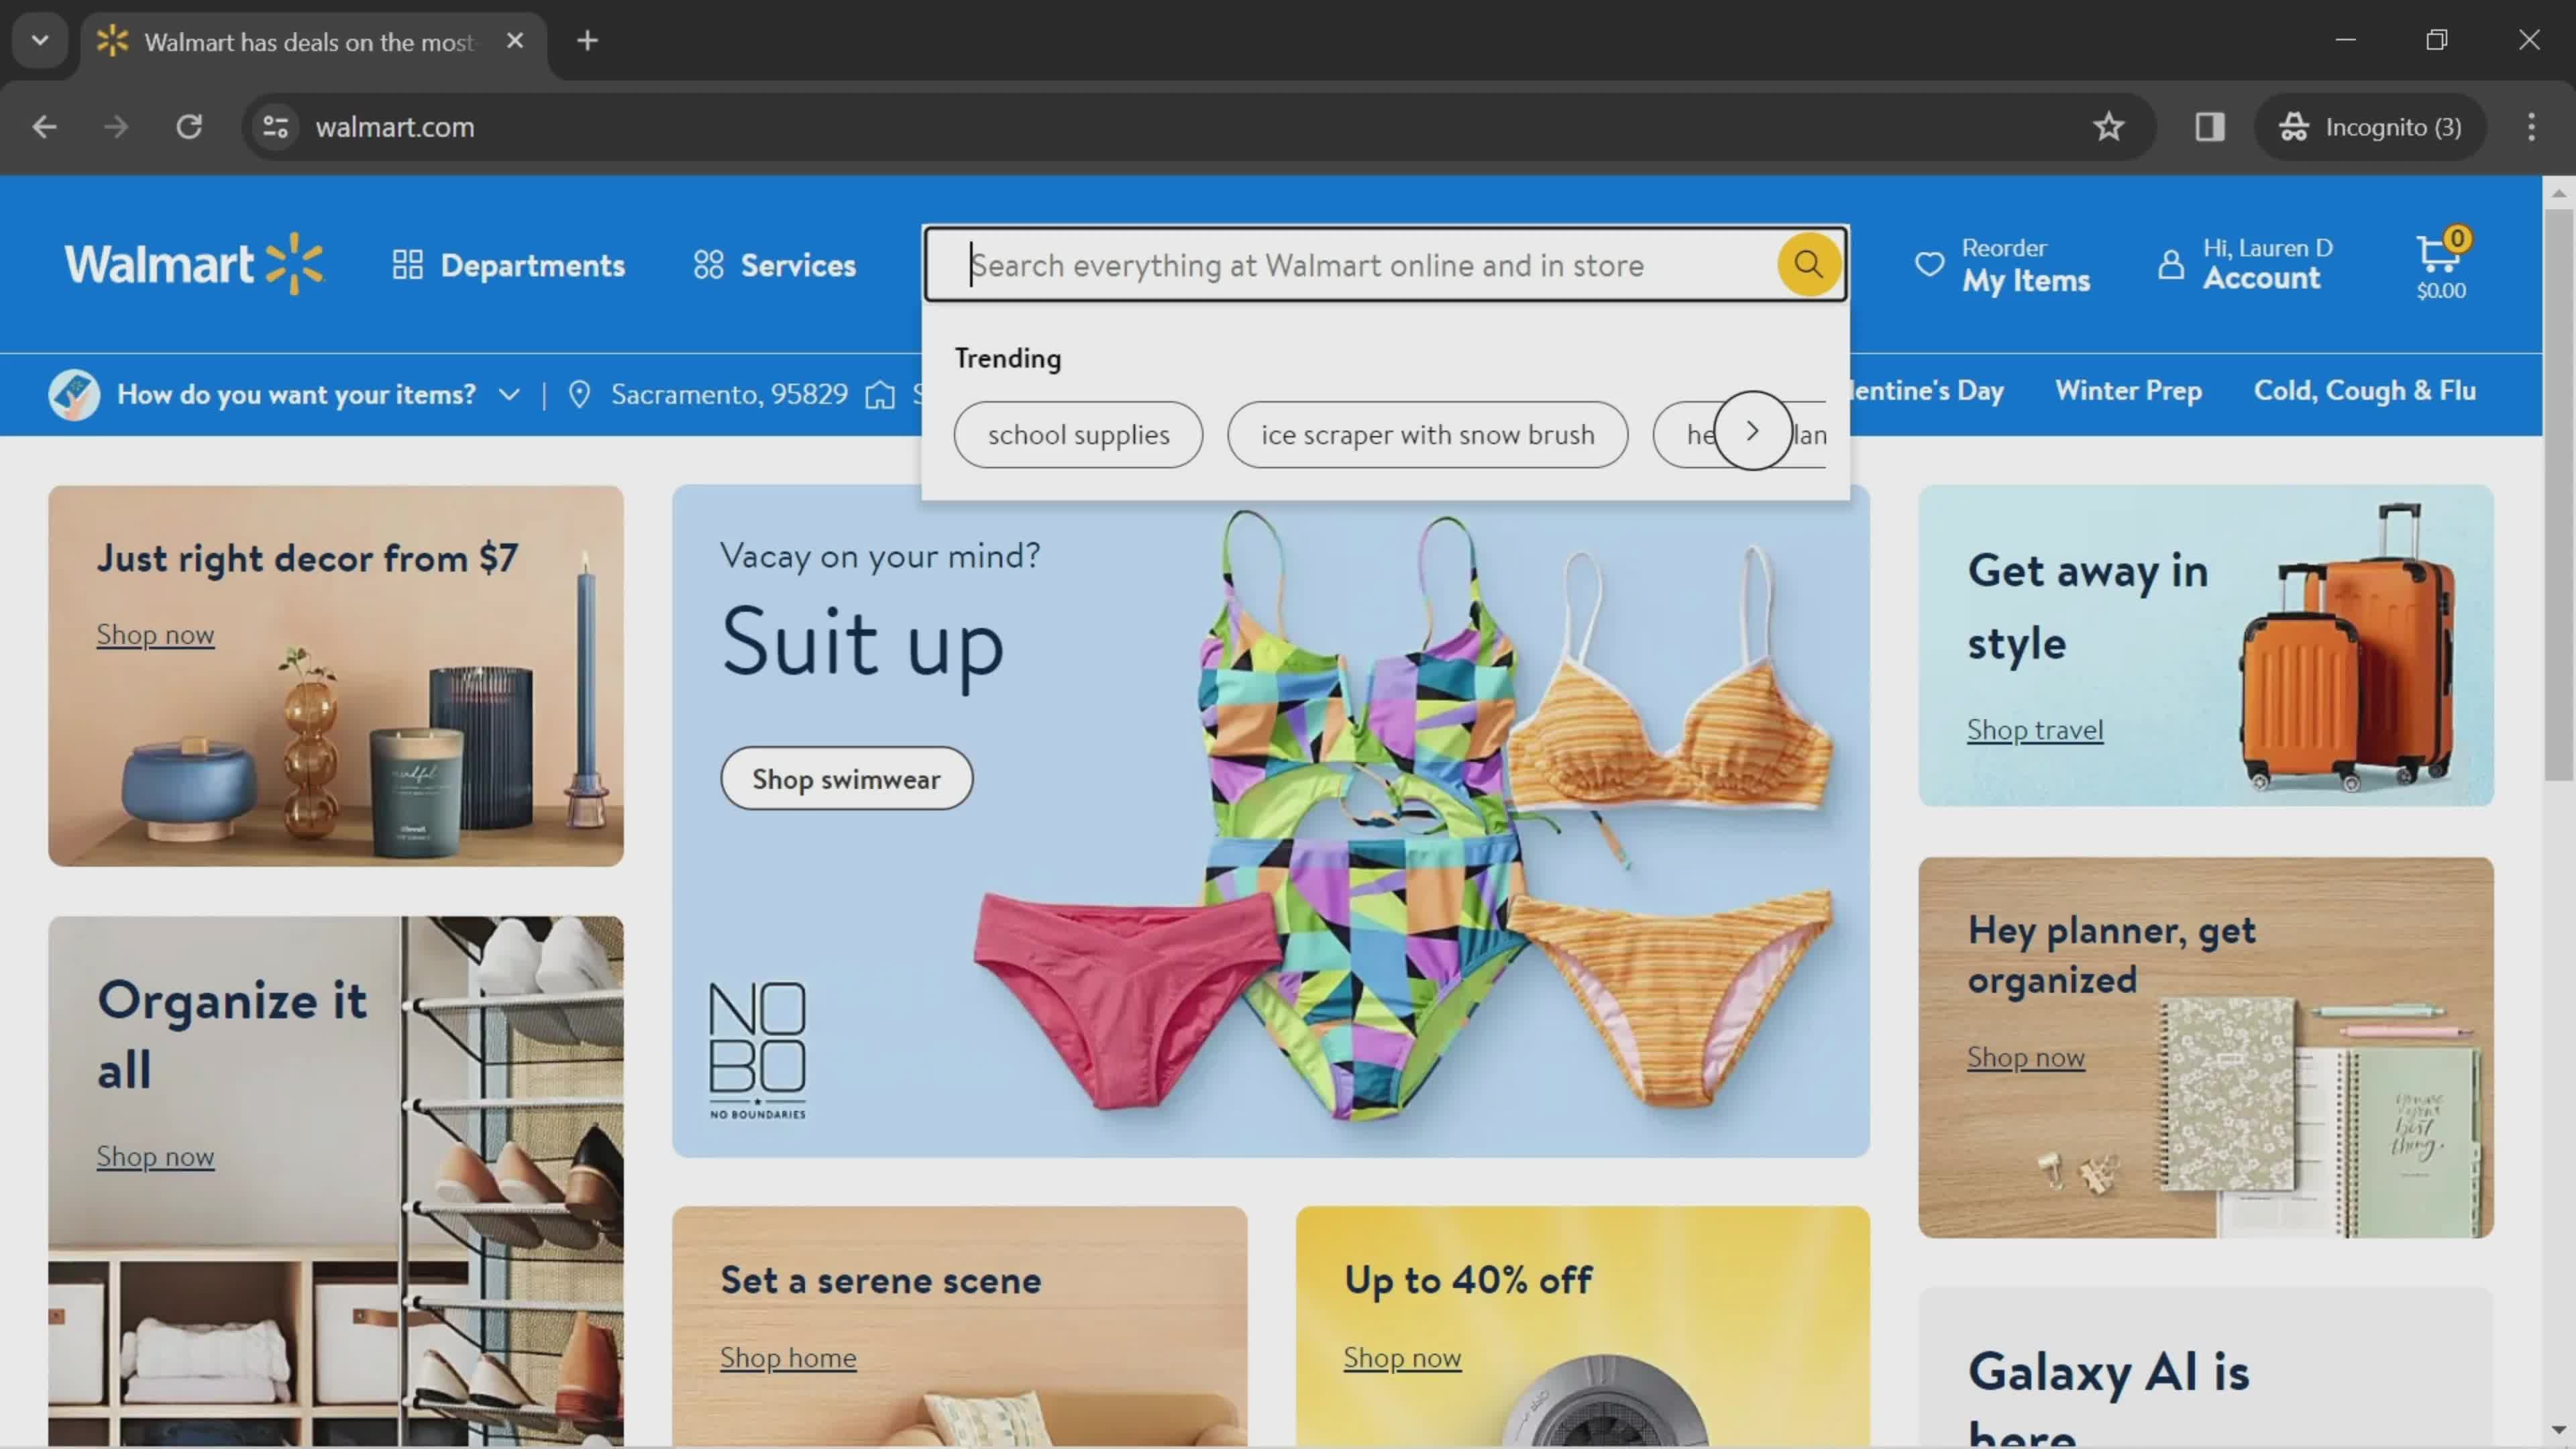Click the Services circles icon
The width and height of the screenshot is (2576, 1449).
708,265
